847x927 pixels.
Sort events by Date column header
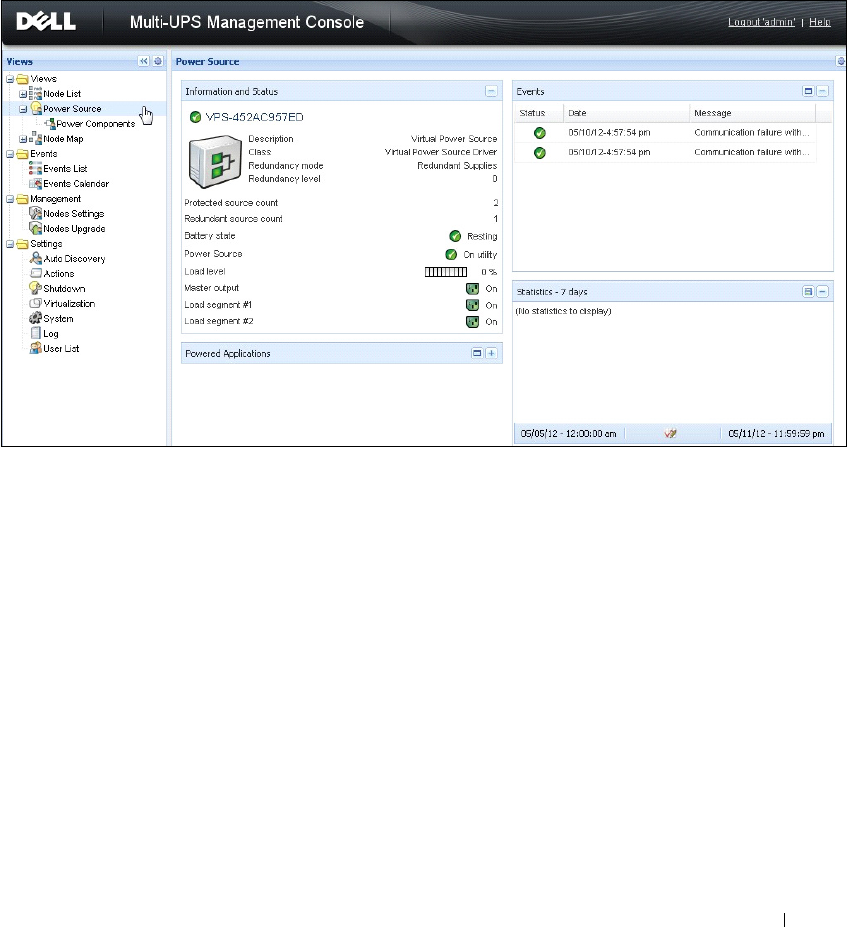[626, 113]
